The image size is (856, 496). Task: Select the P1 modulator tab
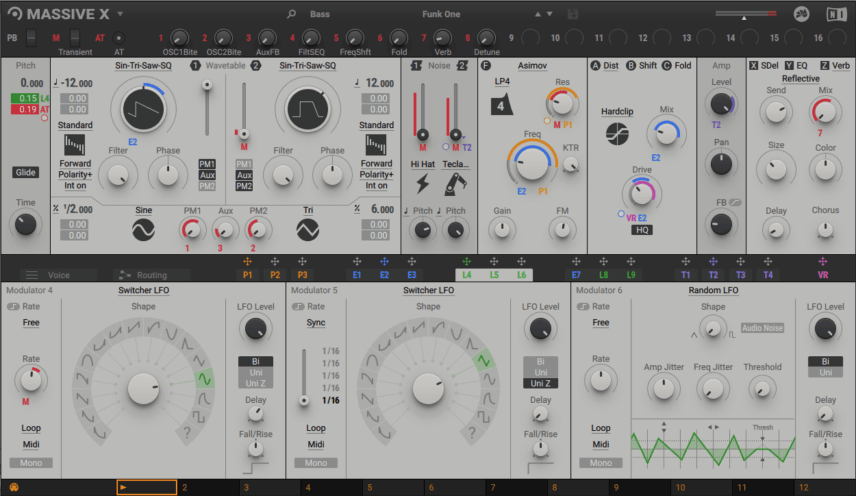[247, 275]
